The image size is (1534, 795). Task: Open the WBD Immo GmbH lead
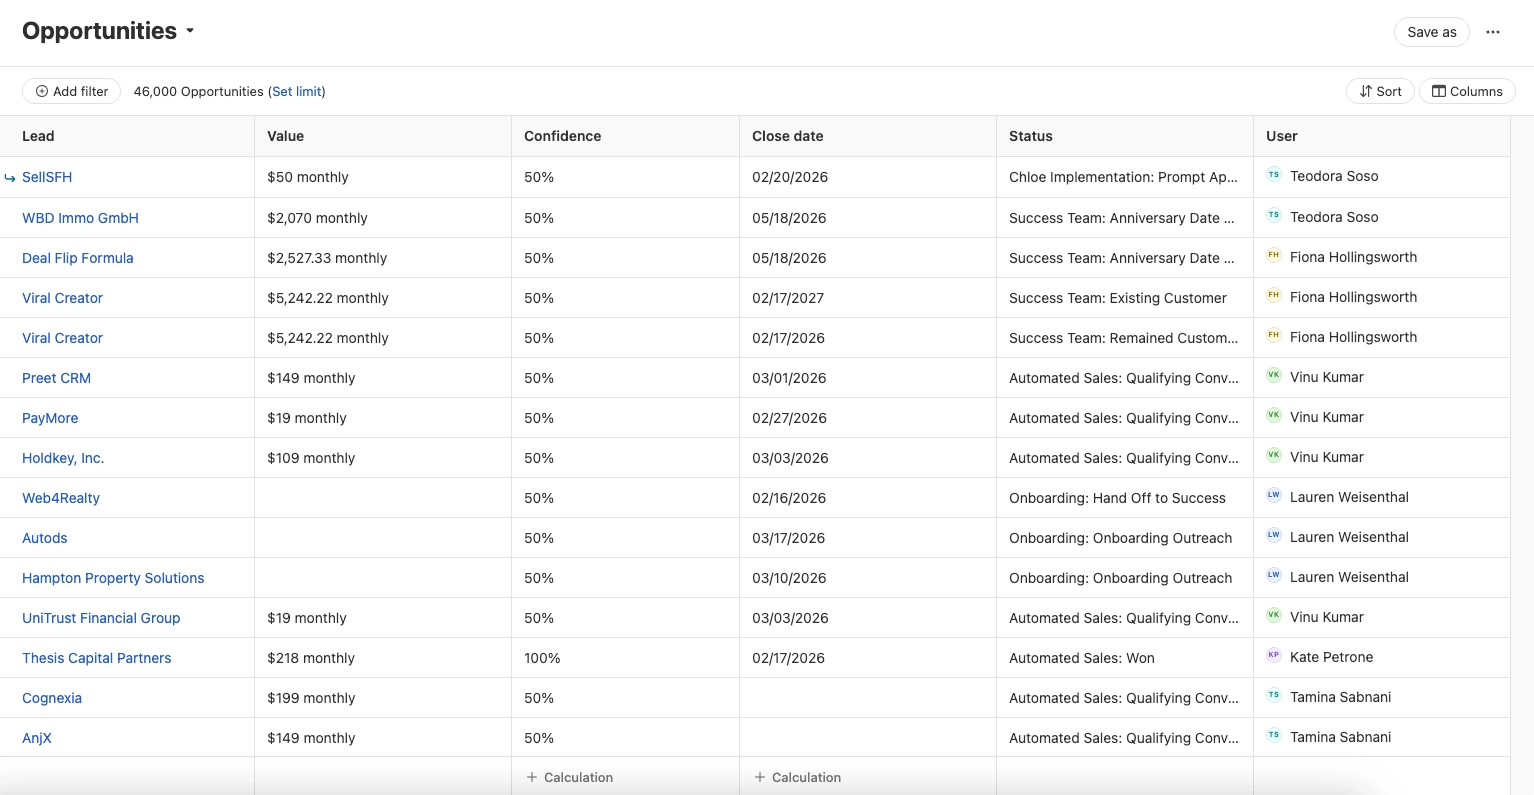[80, 218]
